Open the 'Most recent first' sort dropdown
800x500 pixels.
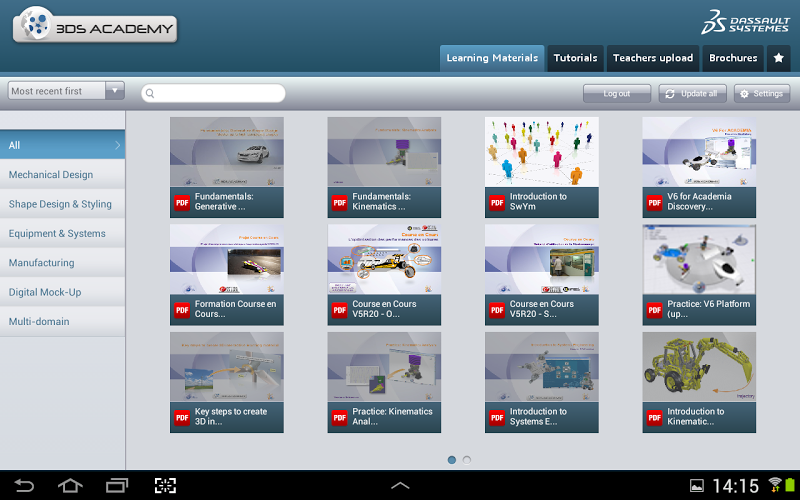66,91
